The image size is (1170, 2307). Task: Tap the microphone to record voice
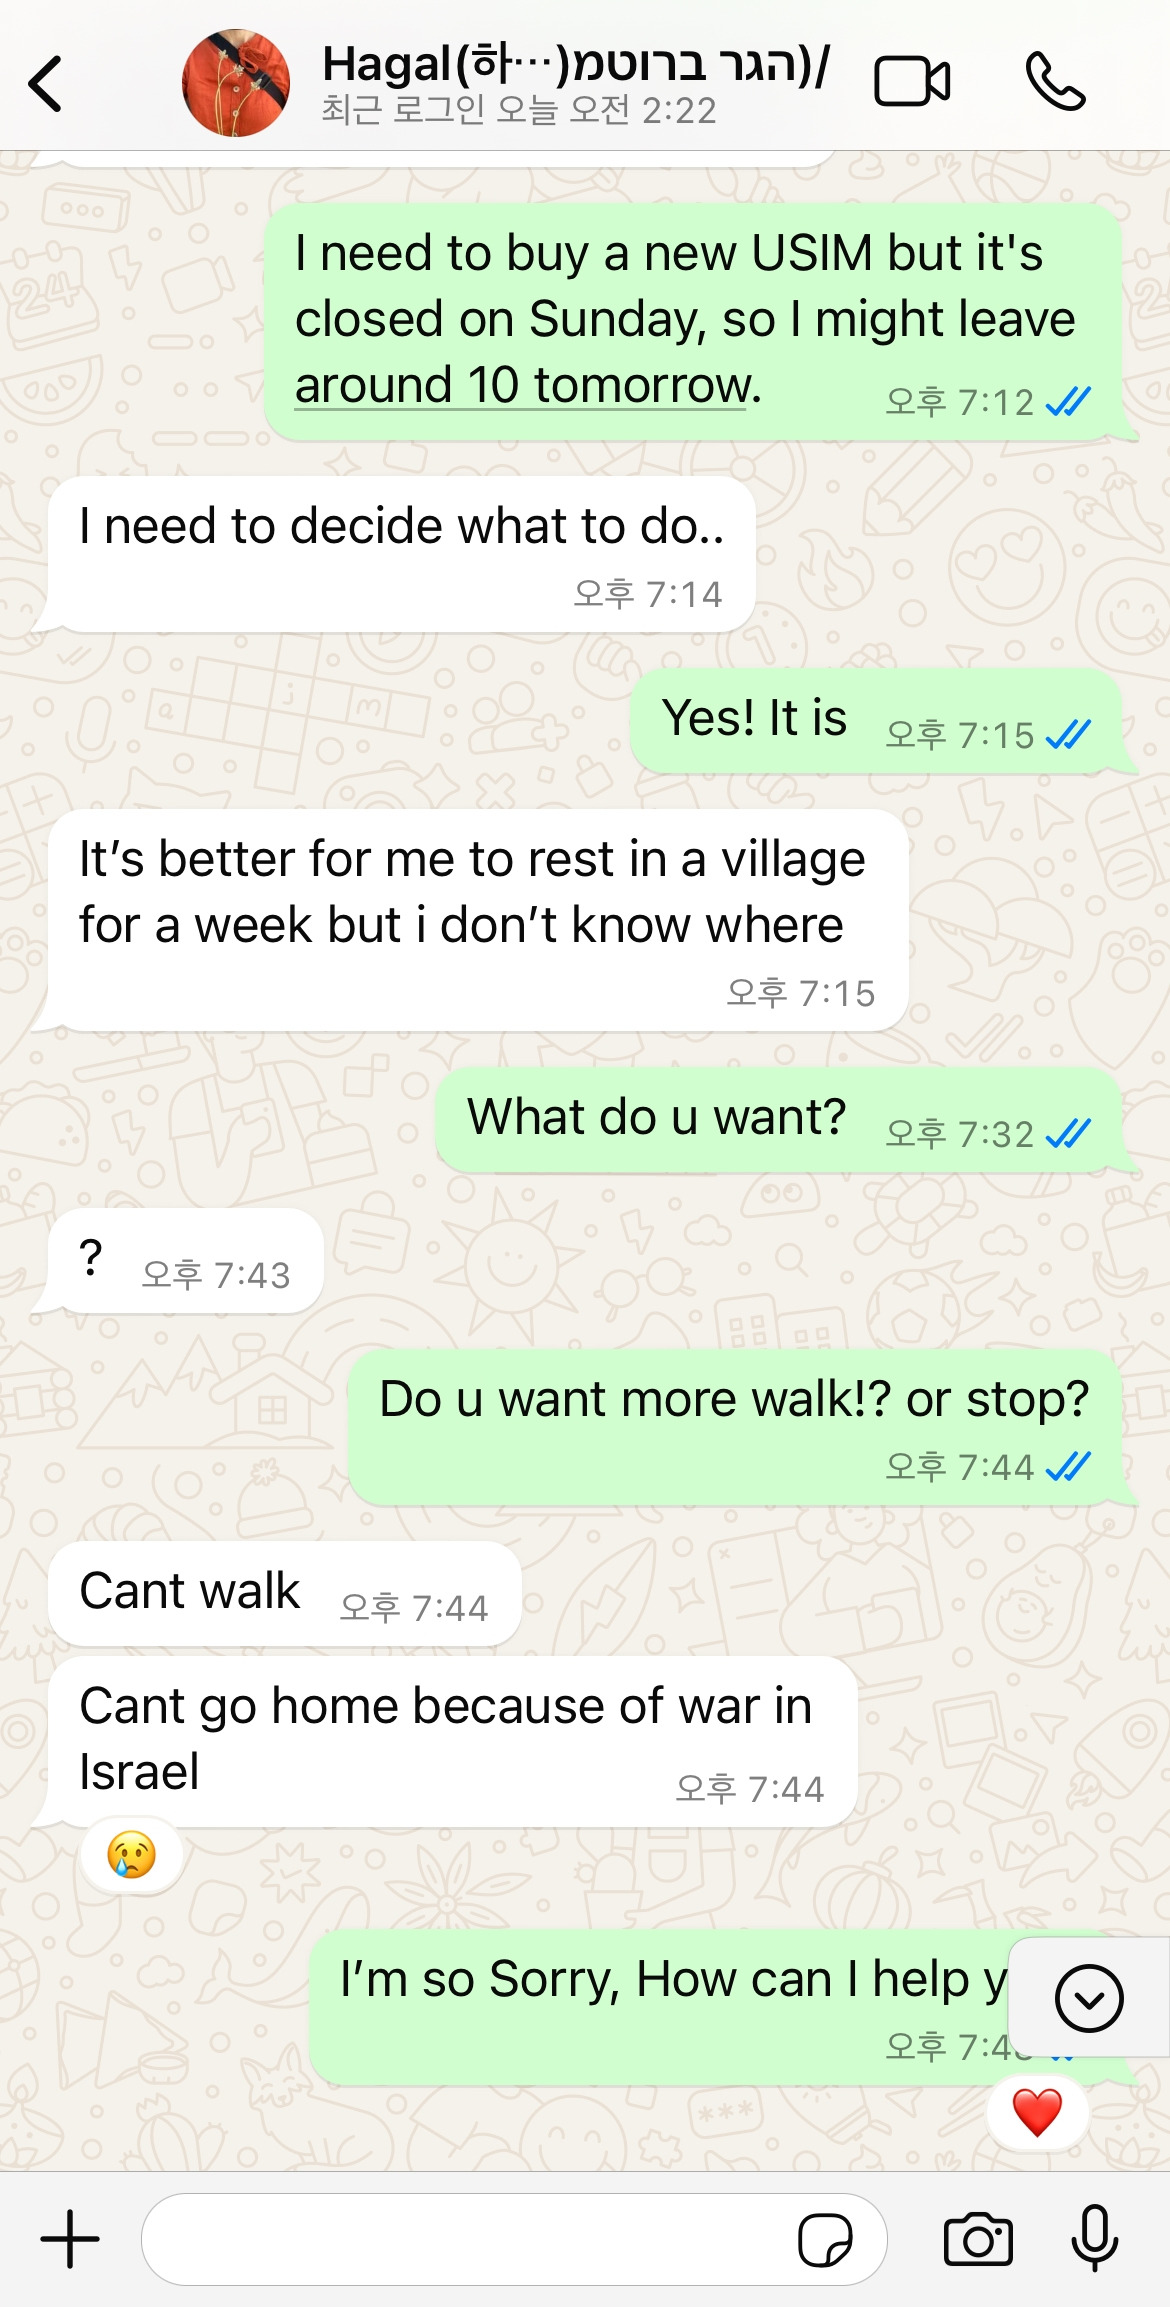pyautogui.click(x=1095, y=2238)
